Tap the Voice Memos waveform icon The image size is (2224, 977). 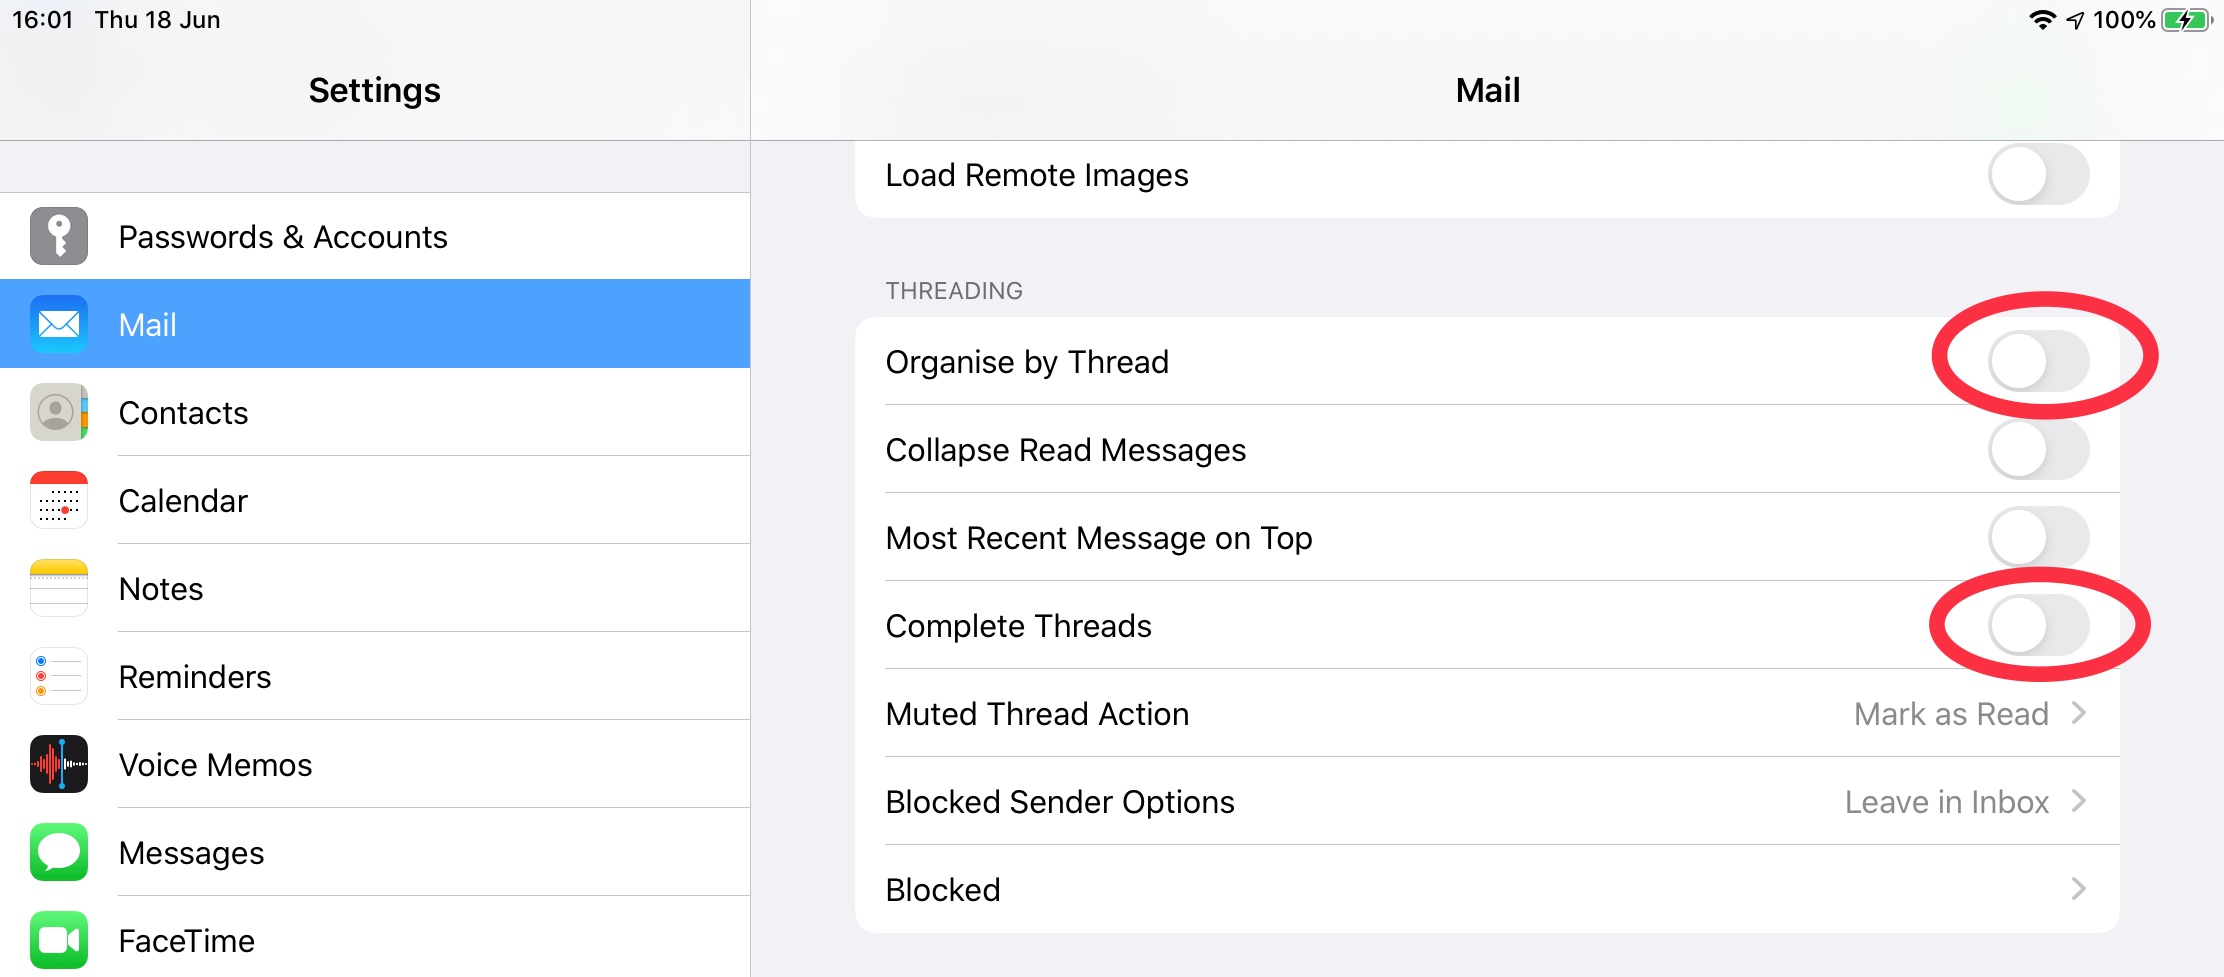coord(59,764)
